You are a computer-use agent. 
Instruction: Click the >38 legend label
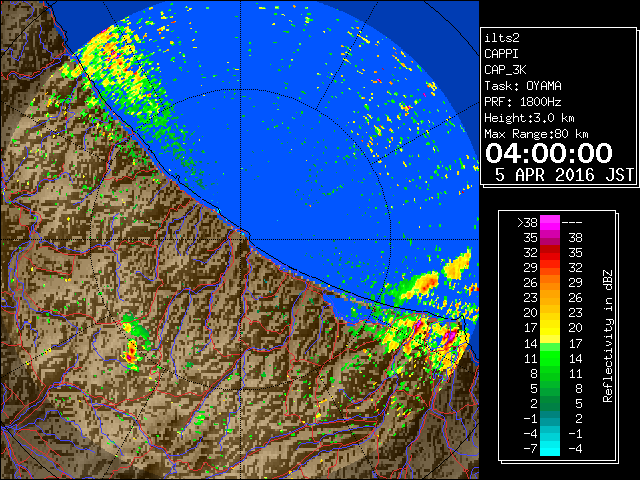click(x=527, y=223)
